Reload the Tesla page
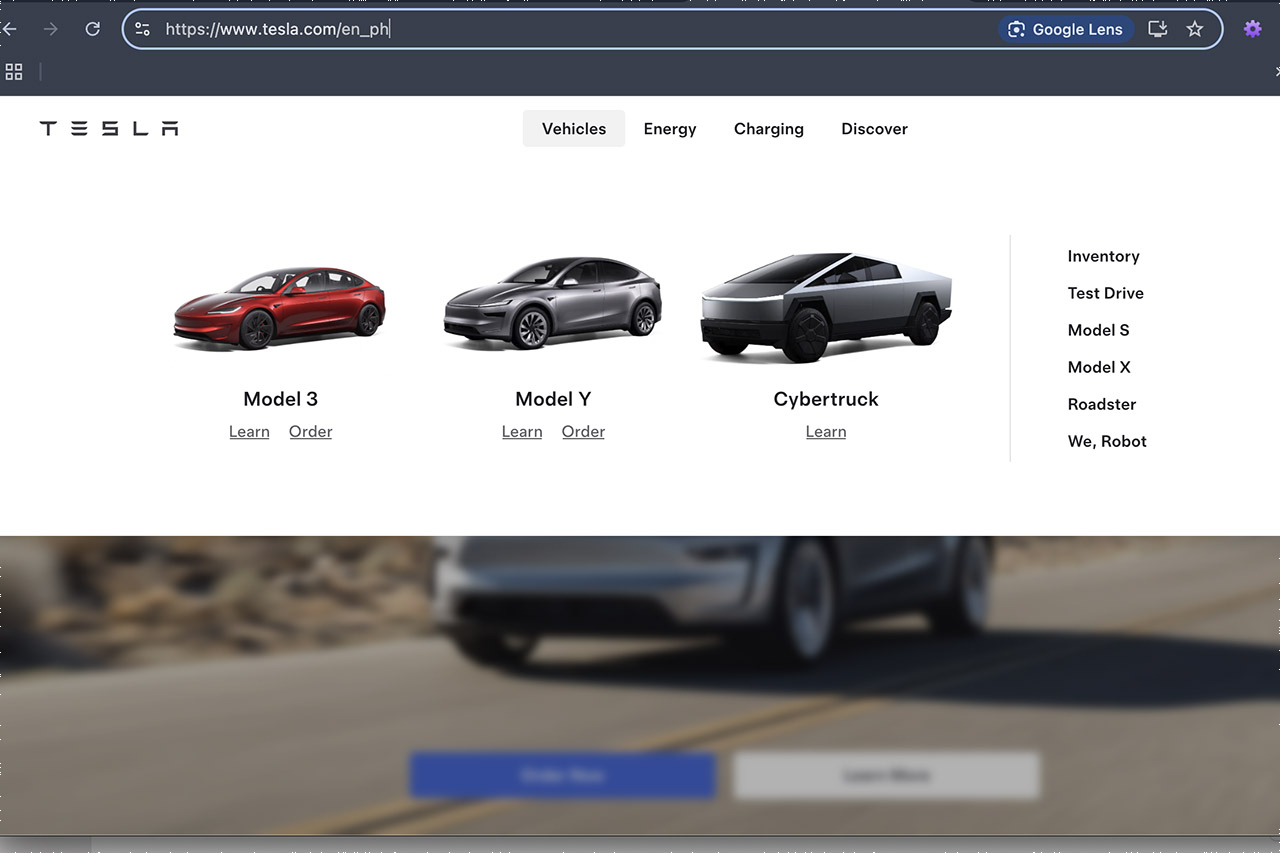This screenshot has width=1280, height=853. tap(93, 29)
